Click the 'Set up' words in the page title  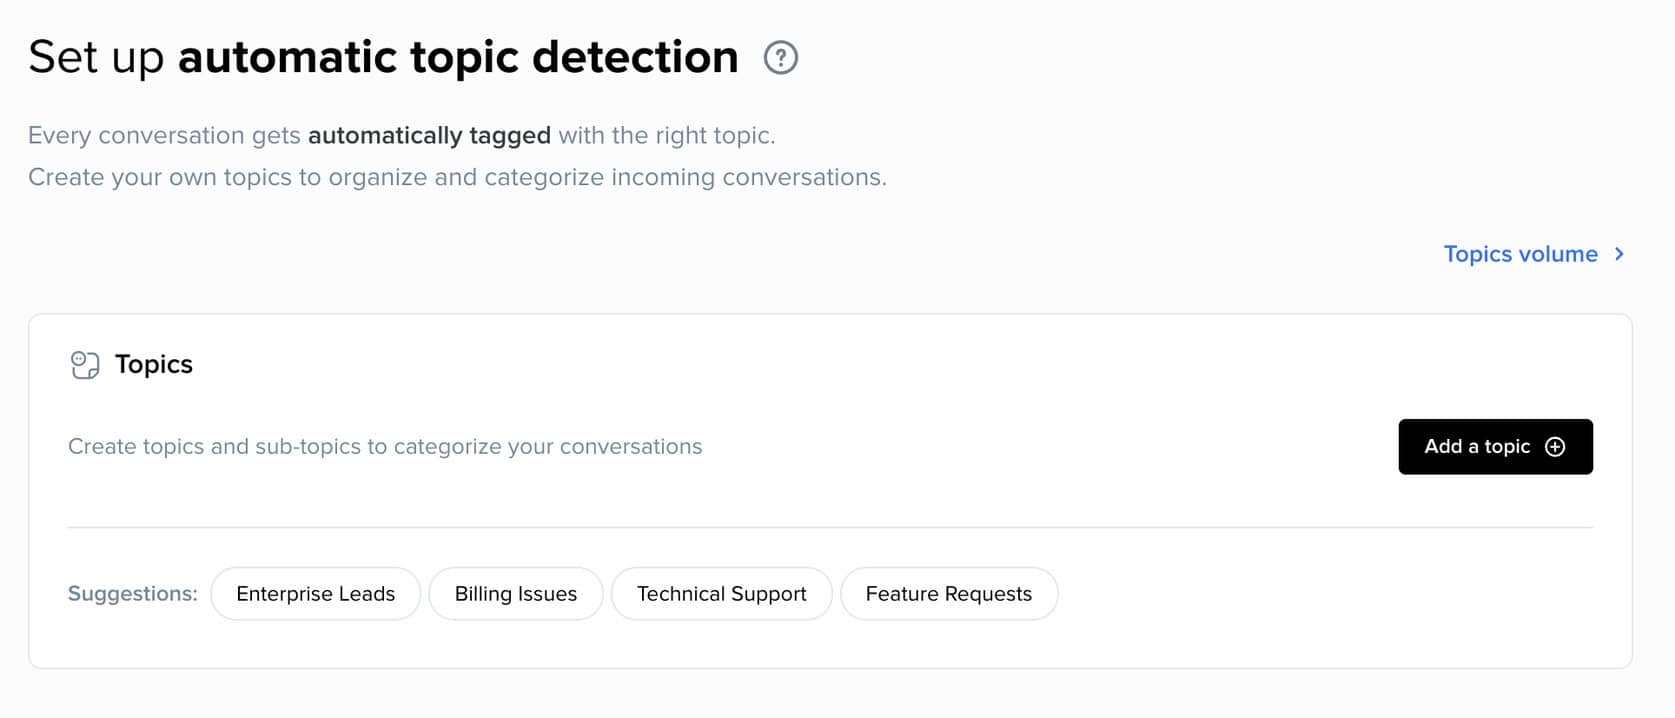(96, 58)
